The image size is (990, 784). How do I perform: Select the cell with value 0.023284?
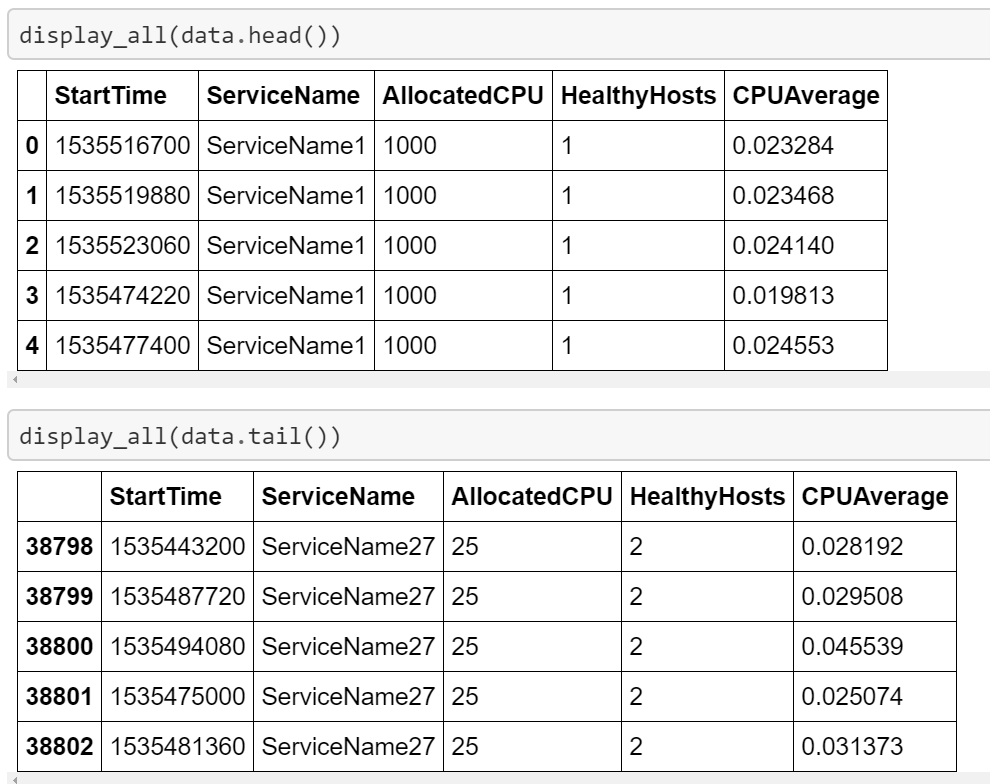tap(783, 146)
